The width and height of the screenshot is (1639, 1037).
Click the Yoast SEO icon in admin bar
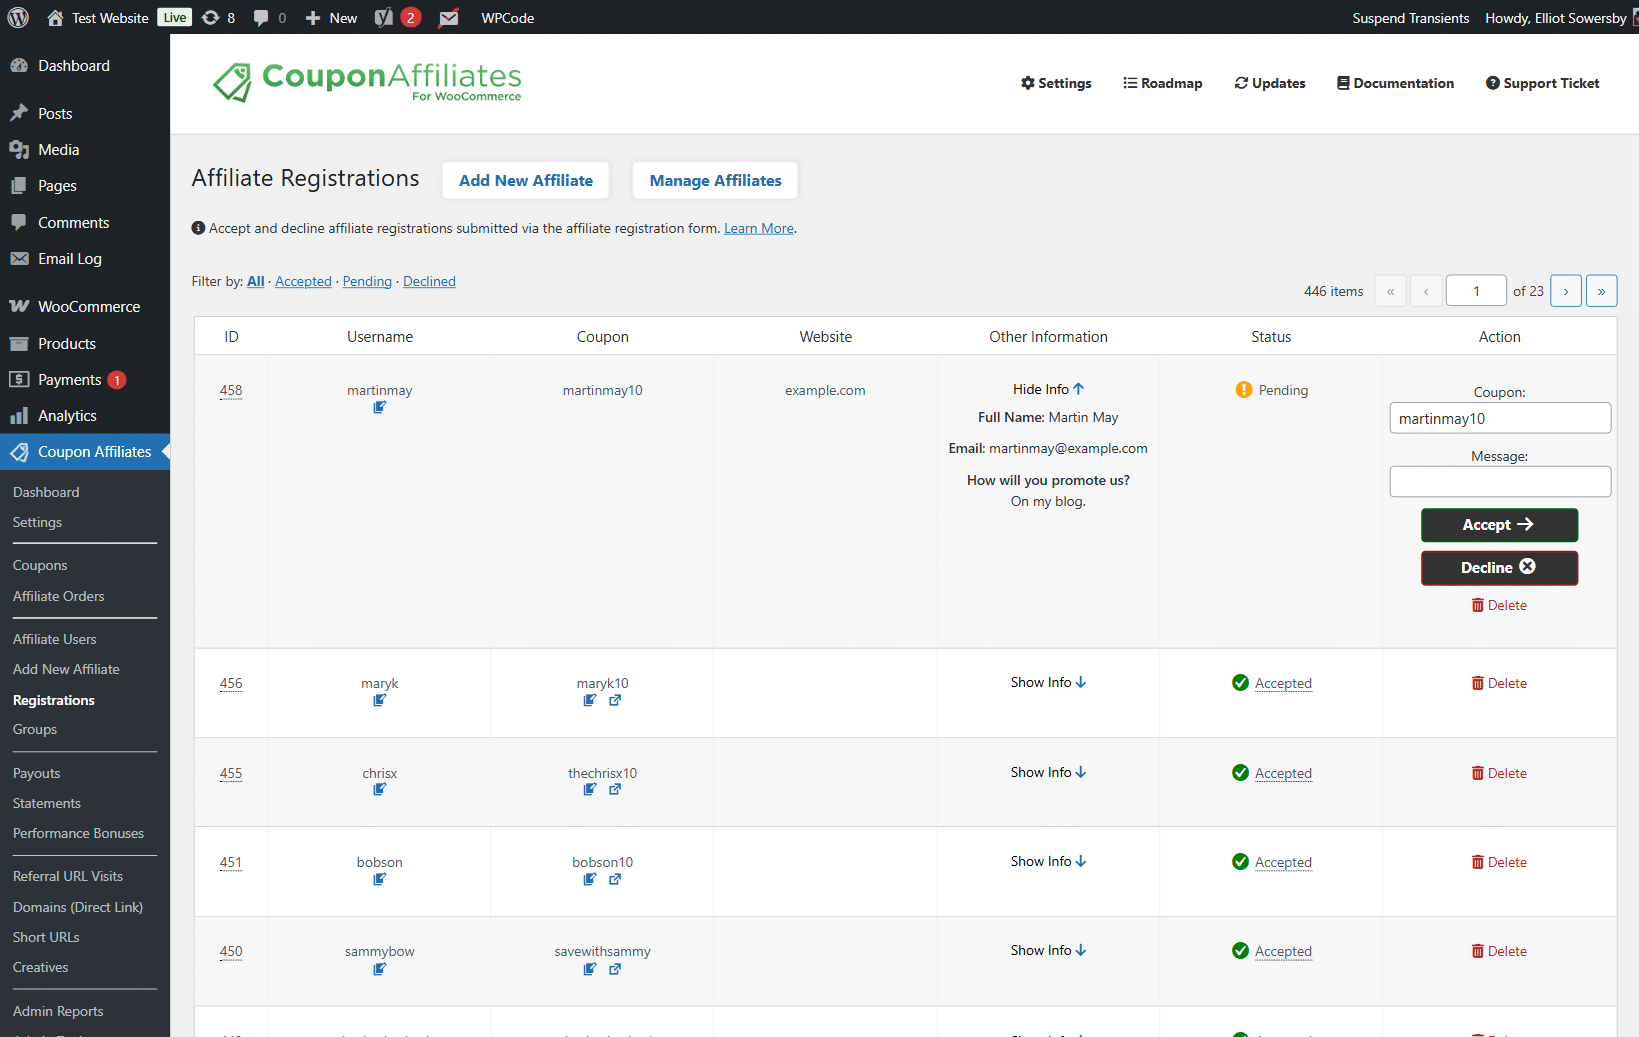[x=384, y=18]
